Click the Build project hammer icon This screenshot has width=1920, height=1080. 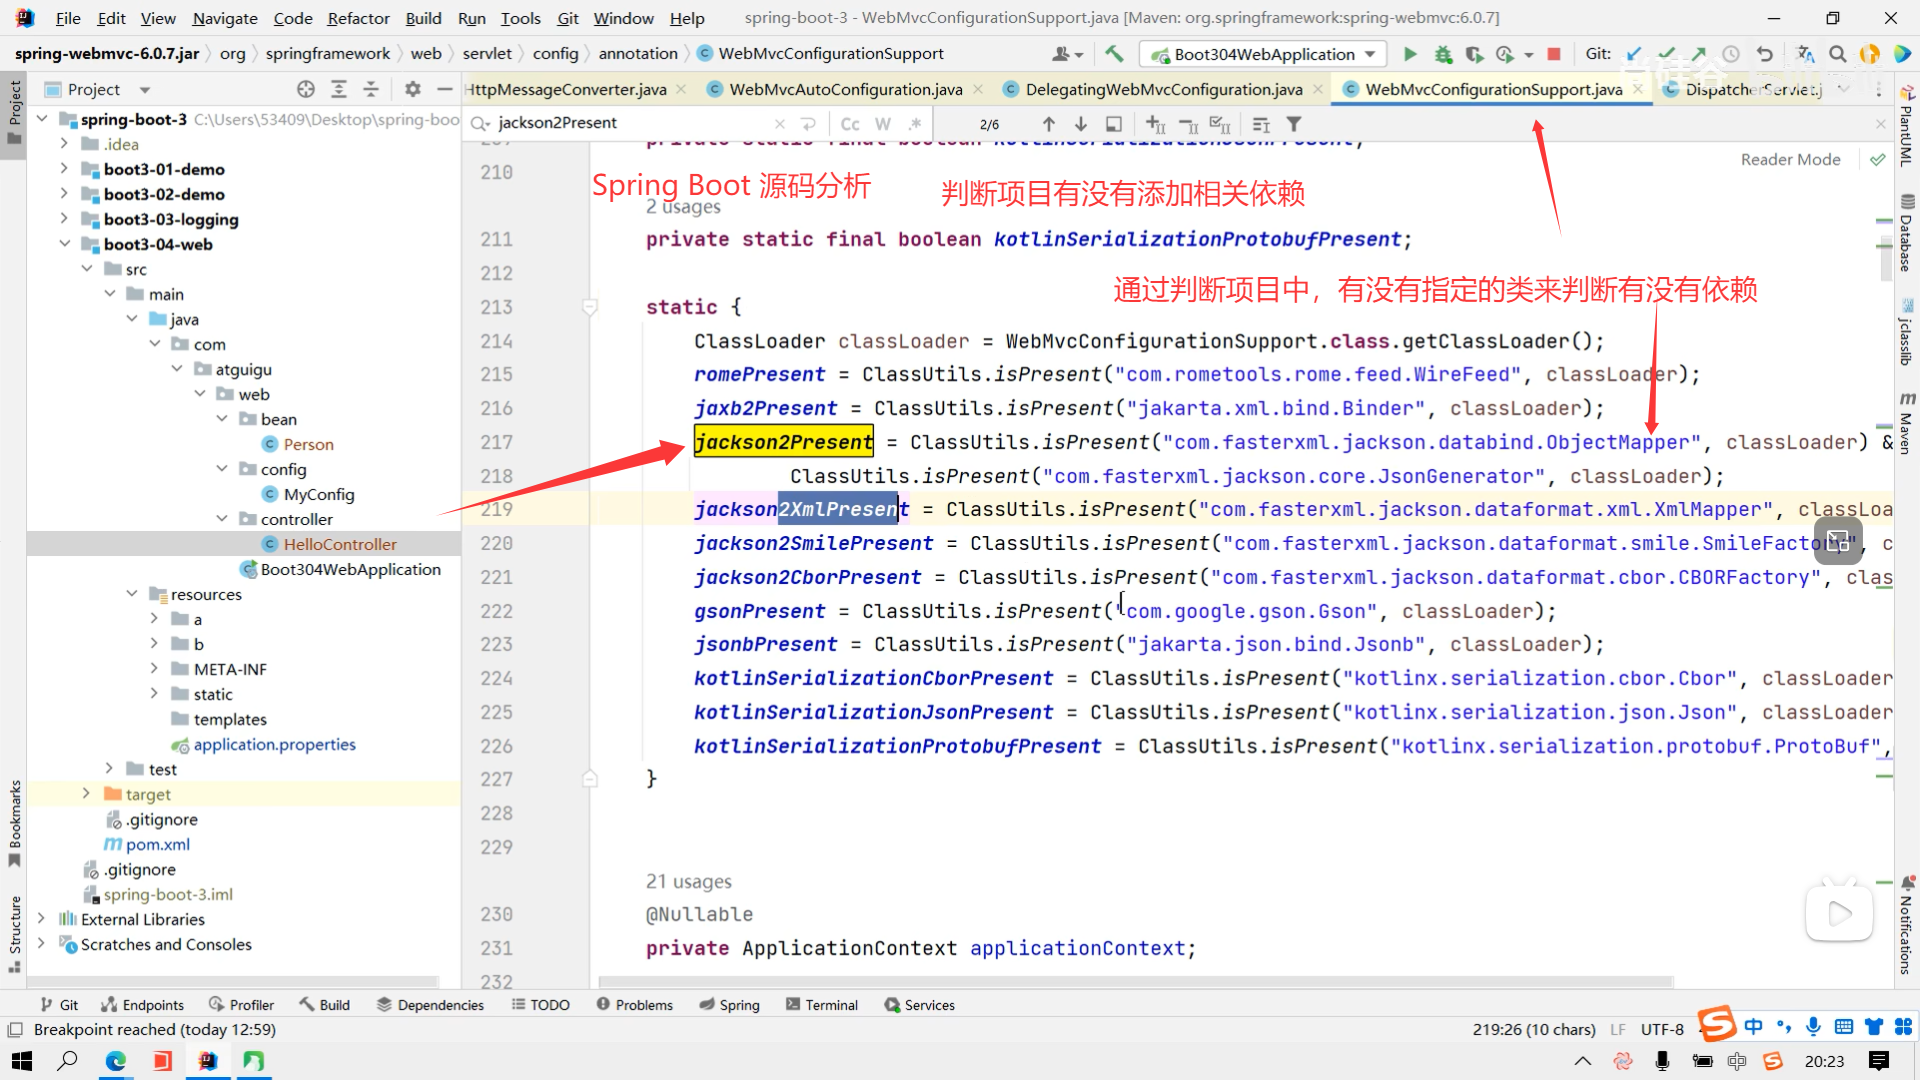pos(1114,54)
